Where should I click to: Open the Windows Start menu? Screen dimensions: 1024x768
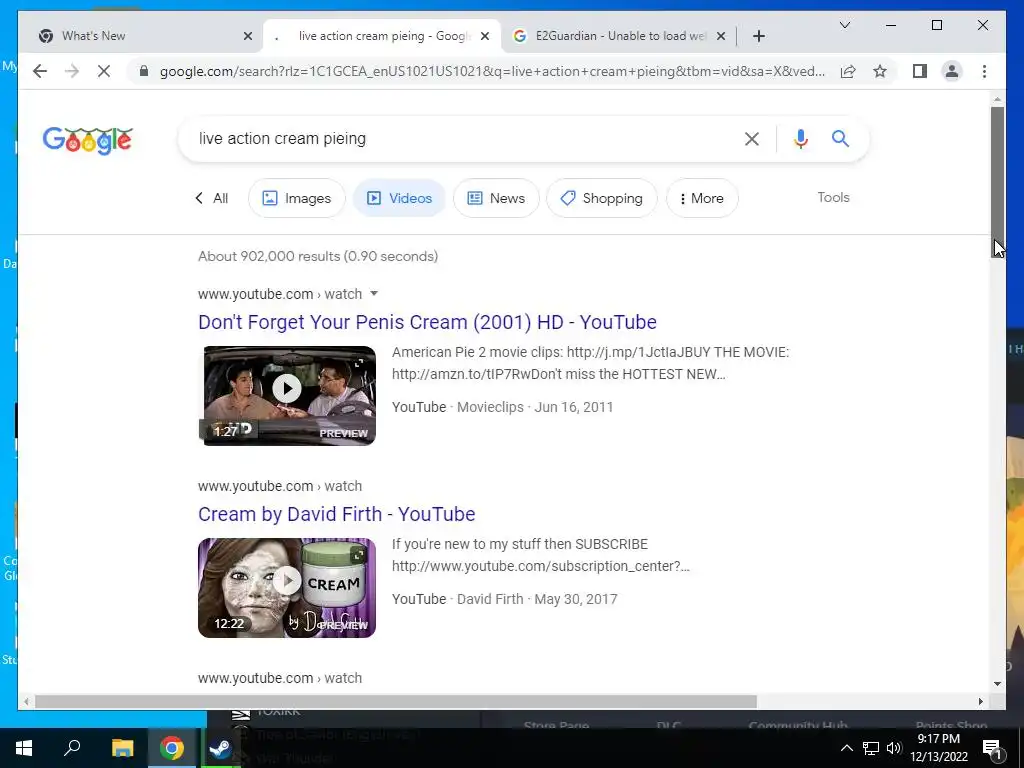(24, 748)
